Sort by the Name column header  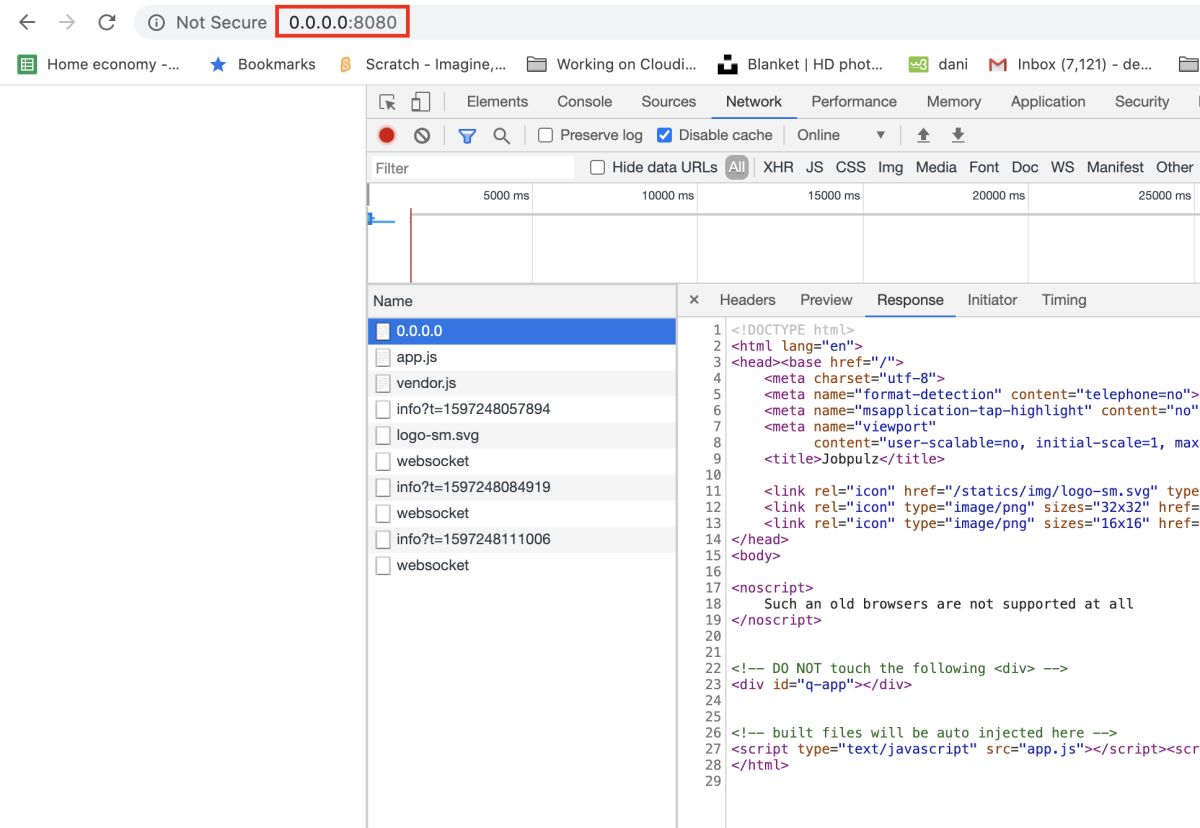[522, 301]
